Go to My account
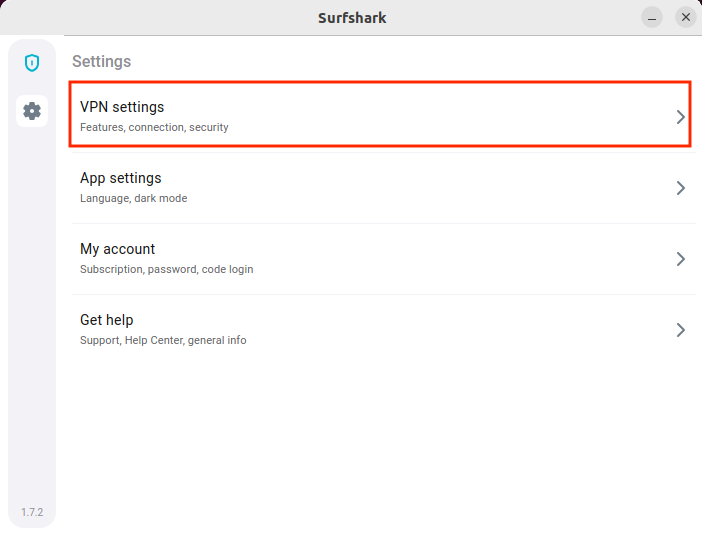Screen dimensions: 702x535 pyautogui.click(x=118, y=249)
